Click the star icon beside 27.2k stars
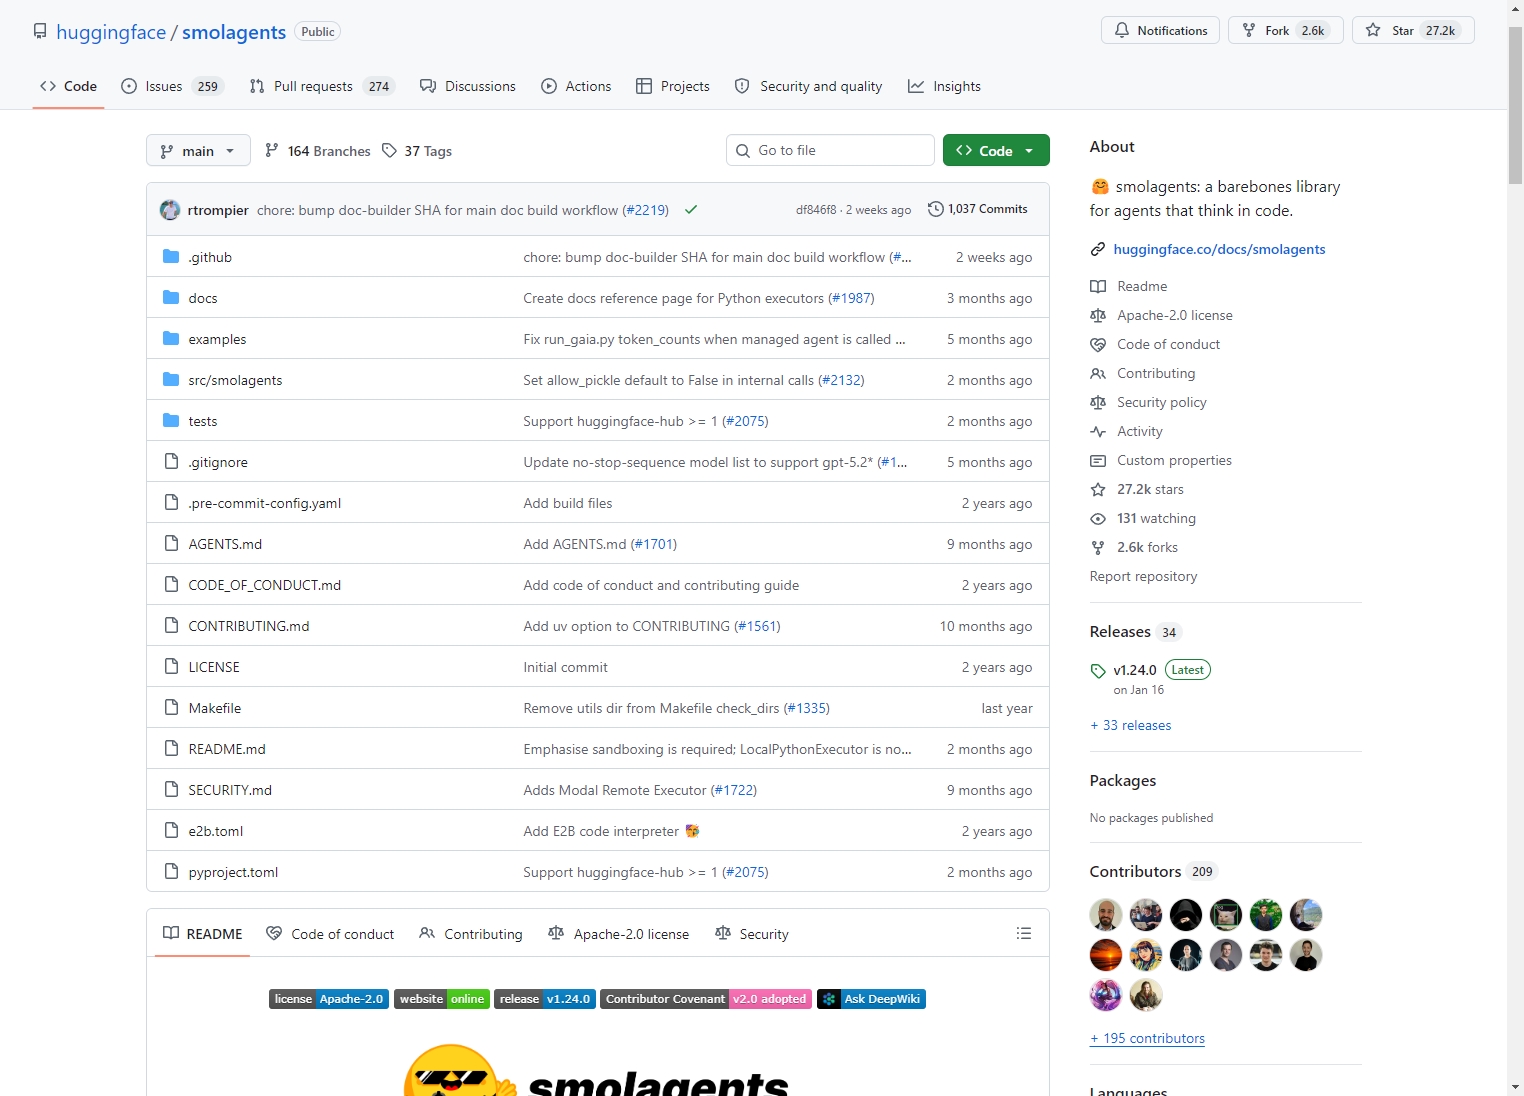This screenshot has width=1524, height=1096. click(1098, 489)
